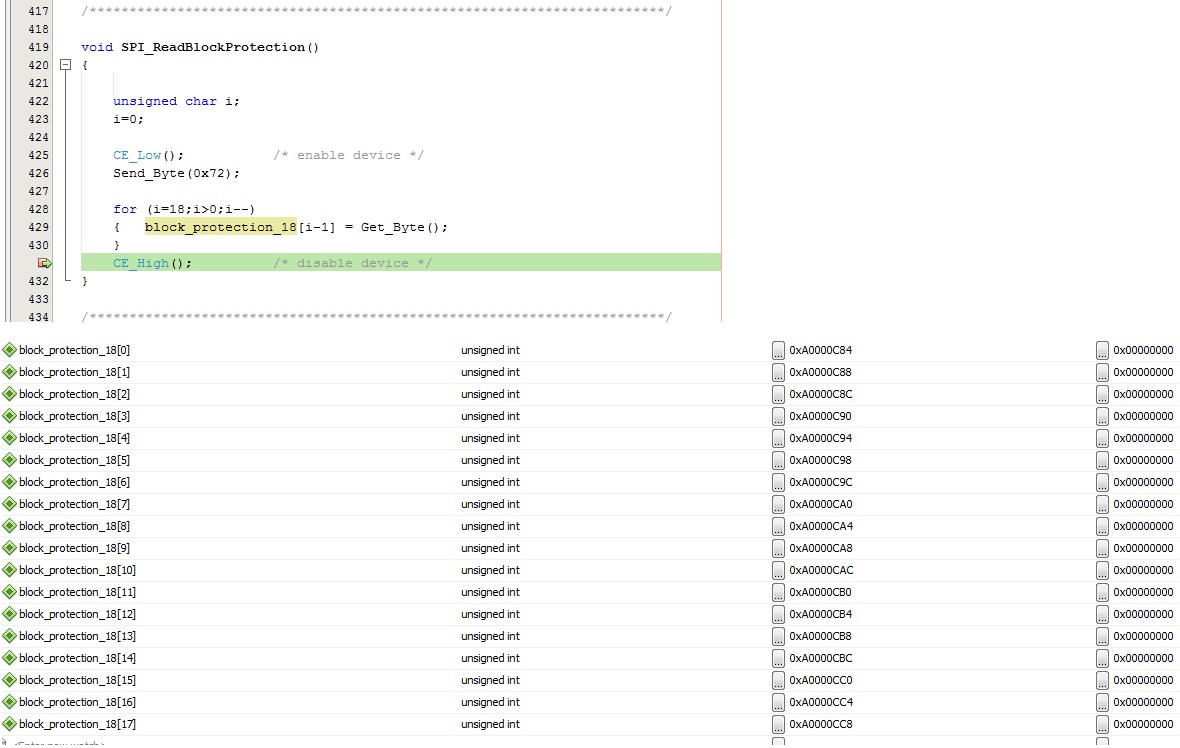Click the address value 0xA0000C88

coord(820,372)
